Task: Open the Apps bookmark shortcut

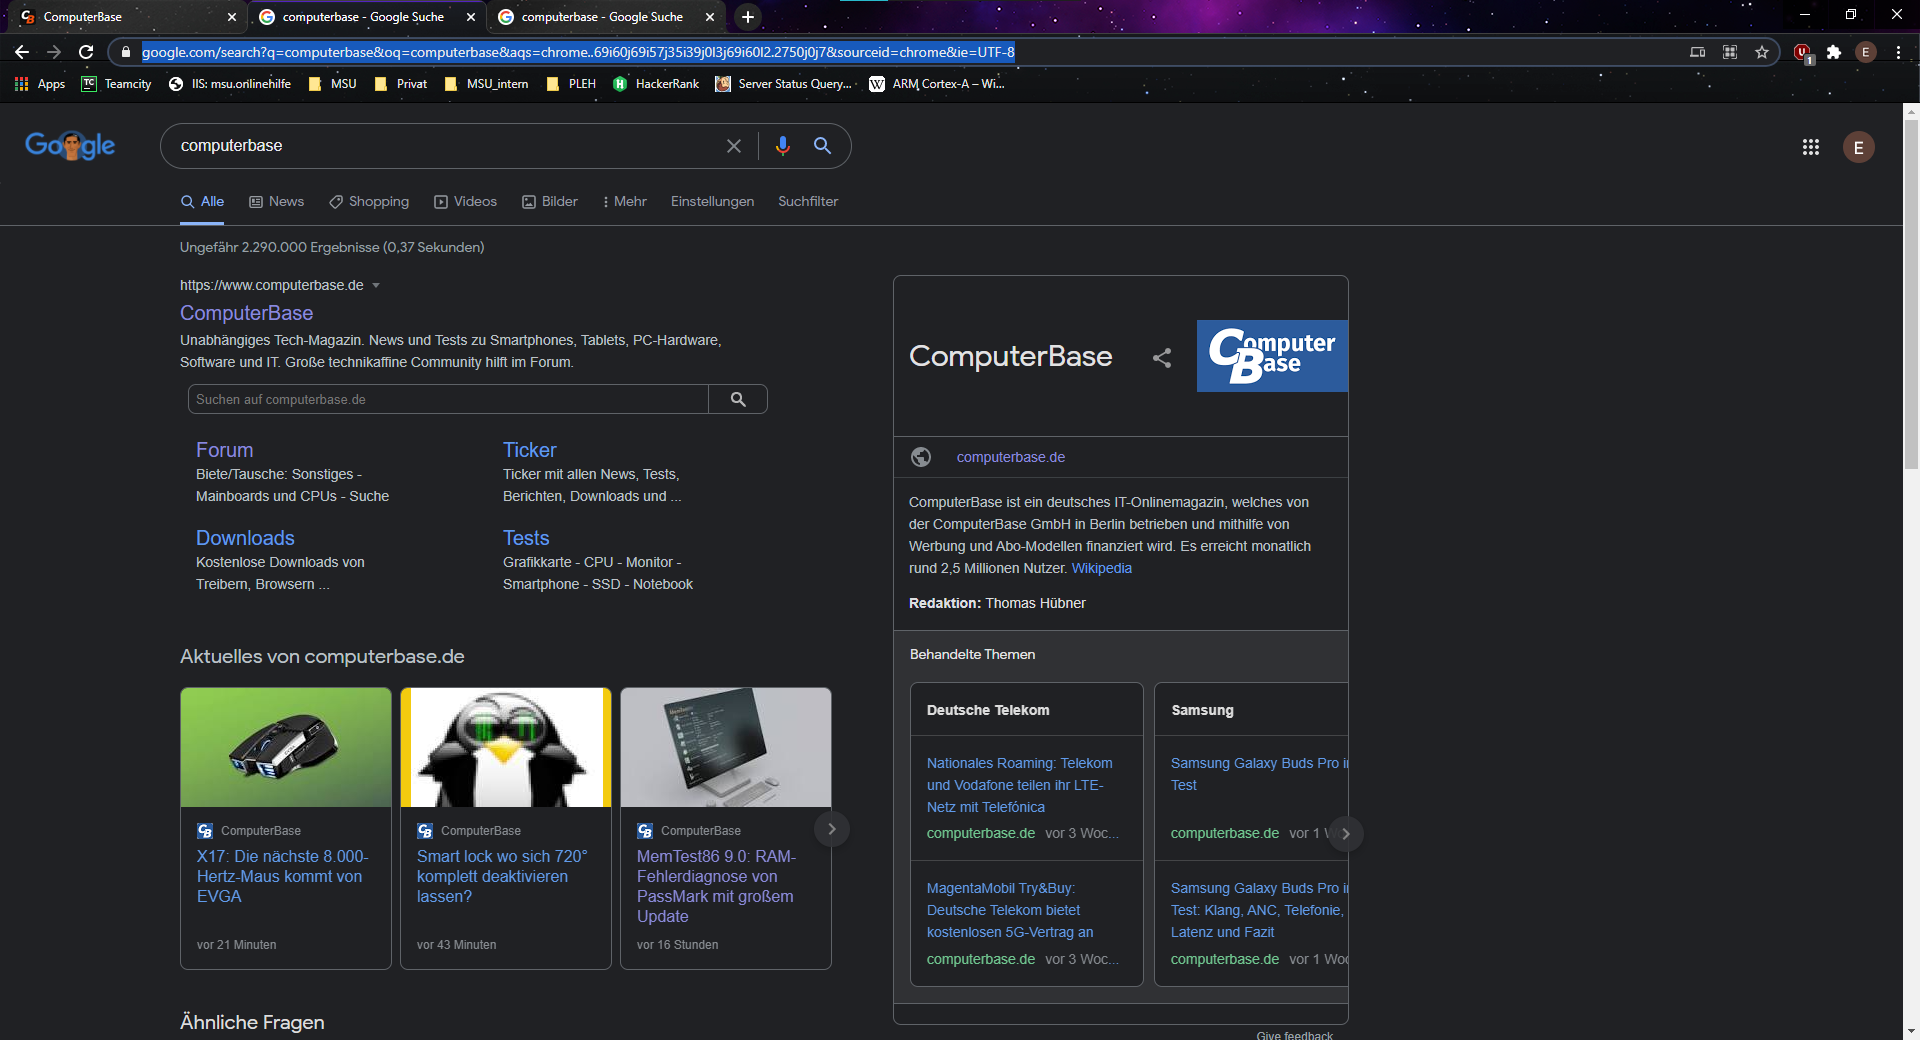Action: 40,84
